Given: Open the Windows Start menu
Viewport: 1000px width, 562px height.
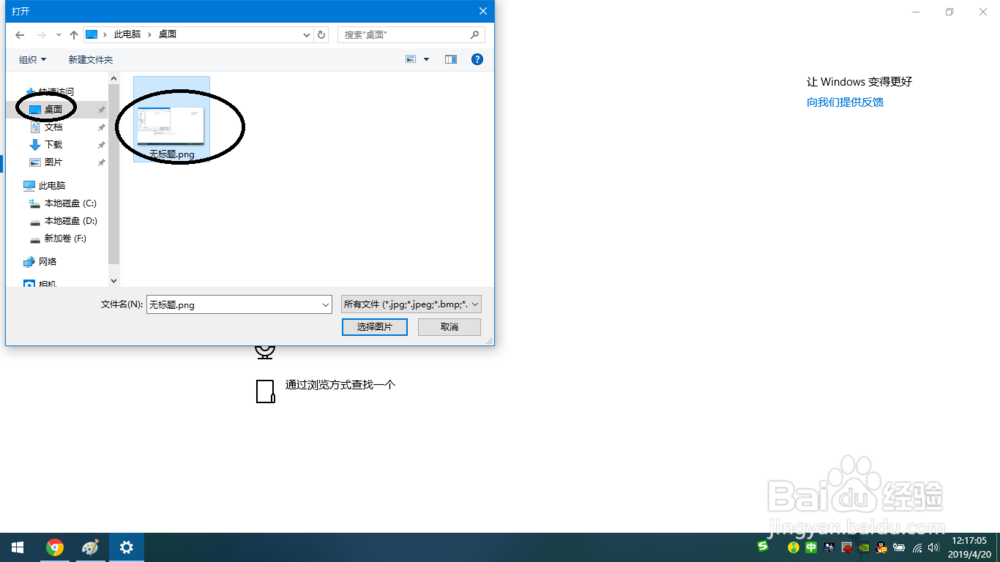Looking at the screenshot, I should click(x=17, y=547).
